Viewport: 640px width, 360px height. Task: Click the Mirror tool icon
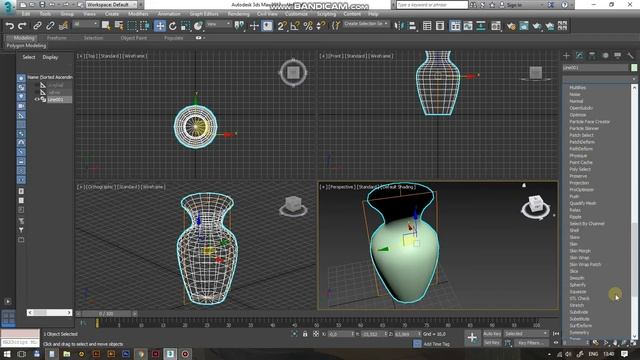click(x=399, y=26)
